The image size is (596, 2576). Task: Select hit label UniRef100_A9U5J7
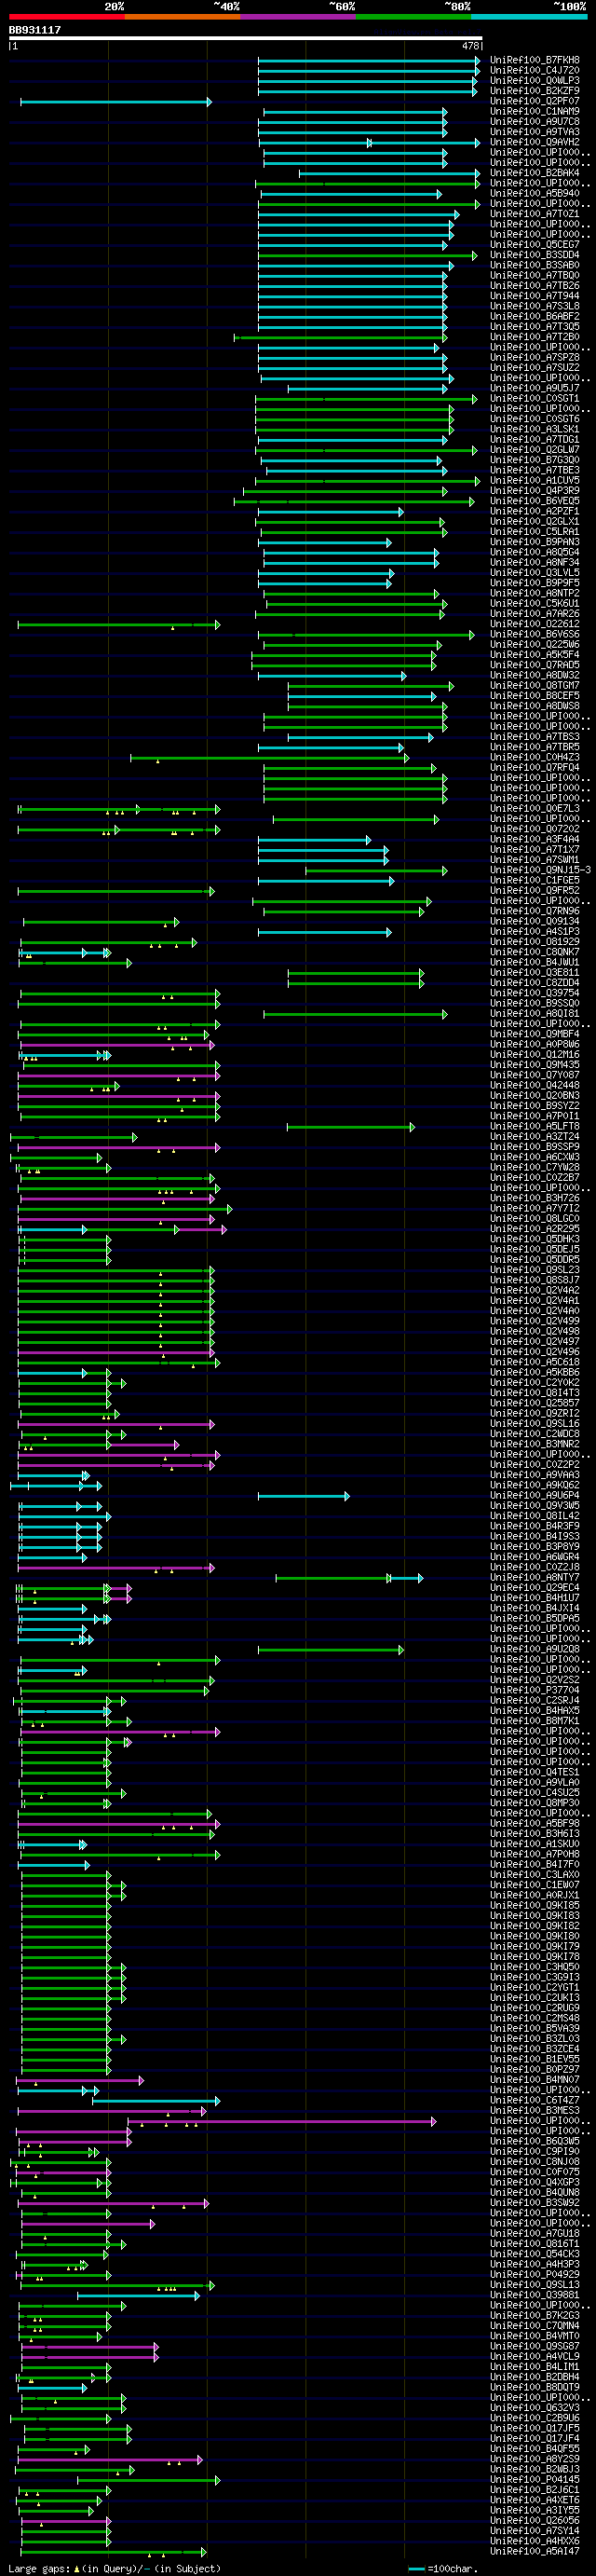(534, 388)
